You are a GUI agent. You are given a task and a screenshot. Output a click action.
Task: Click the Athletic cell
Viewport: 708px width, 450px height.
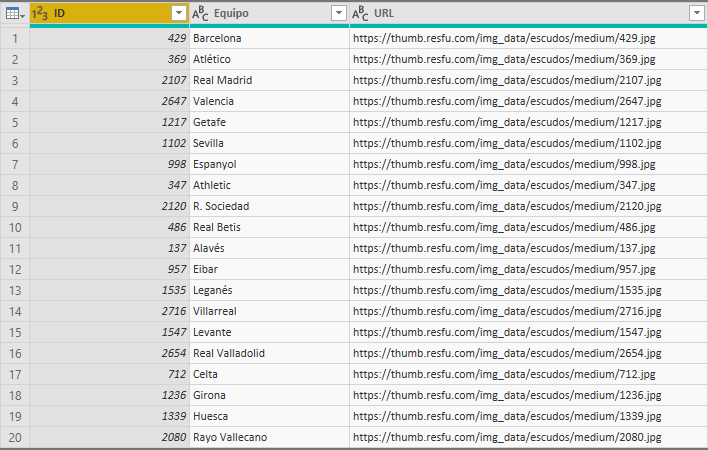(x=269, y=185)
